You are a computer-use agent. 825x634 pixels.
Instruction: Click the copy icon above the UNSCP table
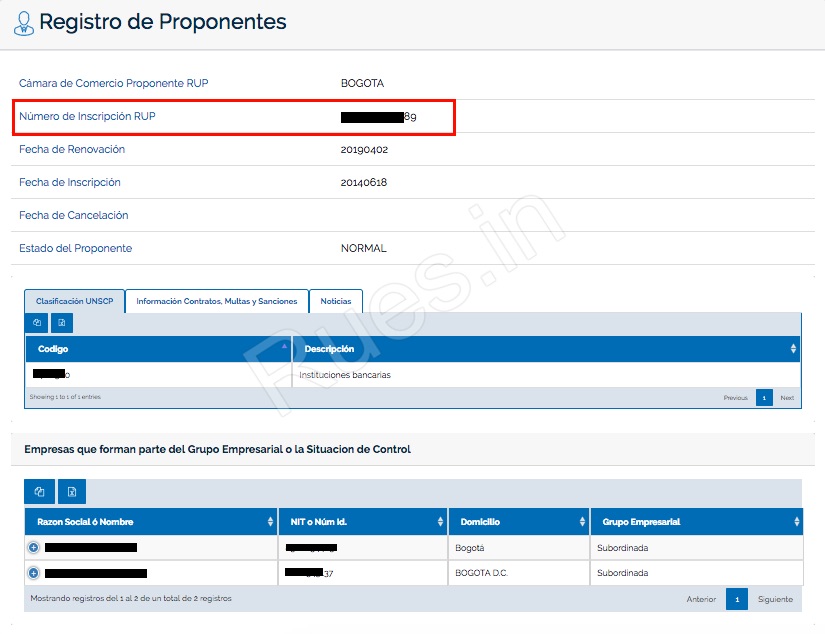point(37,322)
